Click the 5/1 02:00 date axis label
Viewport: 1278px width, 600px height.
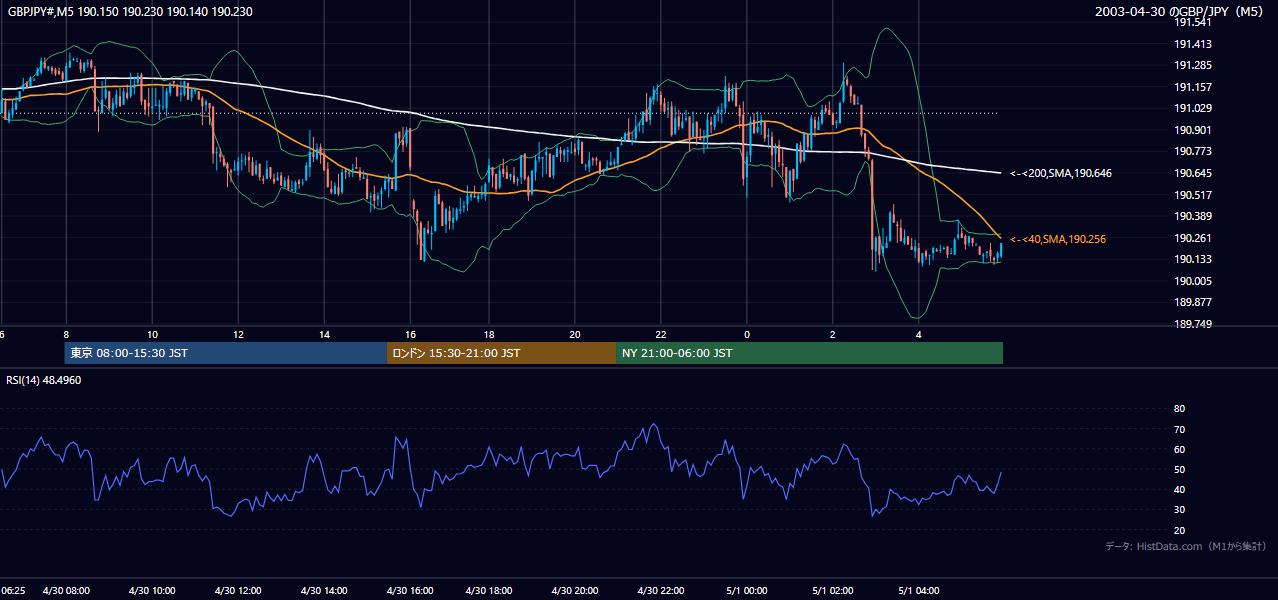pyautogui.click(x=832, y=590)
